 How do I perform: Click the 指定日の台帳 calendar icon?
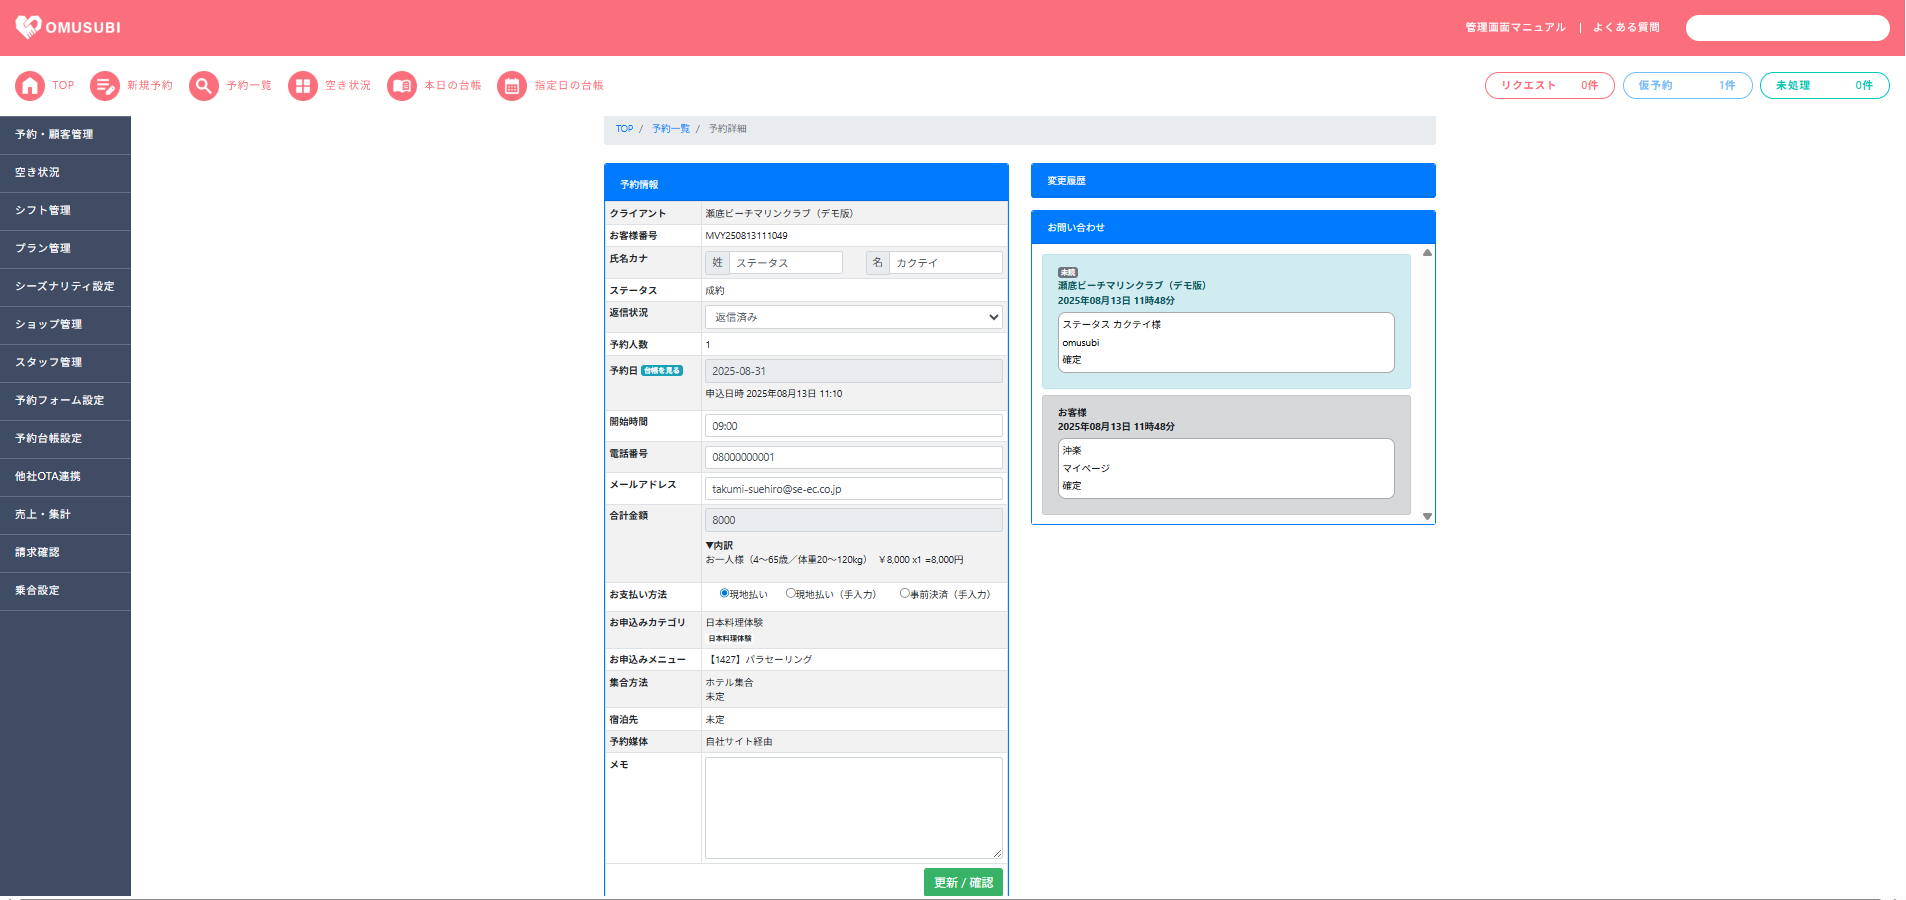(x=512, y=86)
